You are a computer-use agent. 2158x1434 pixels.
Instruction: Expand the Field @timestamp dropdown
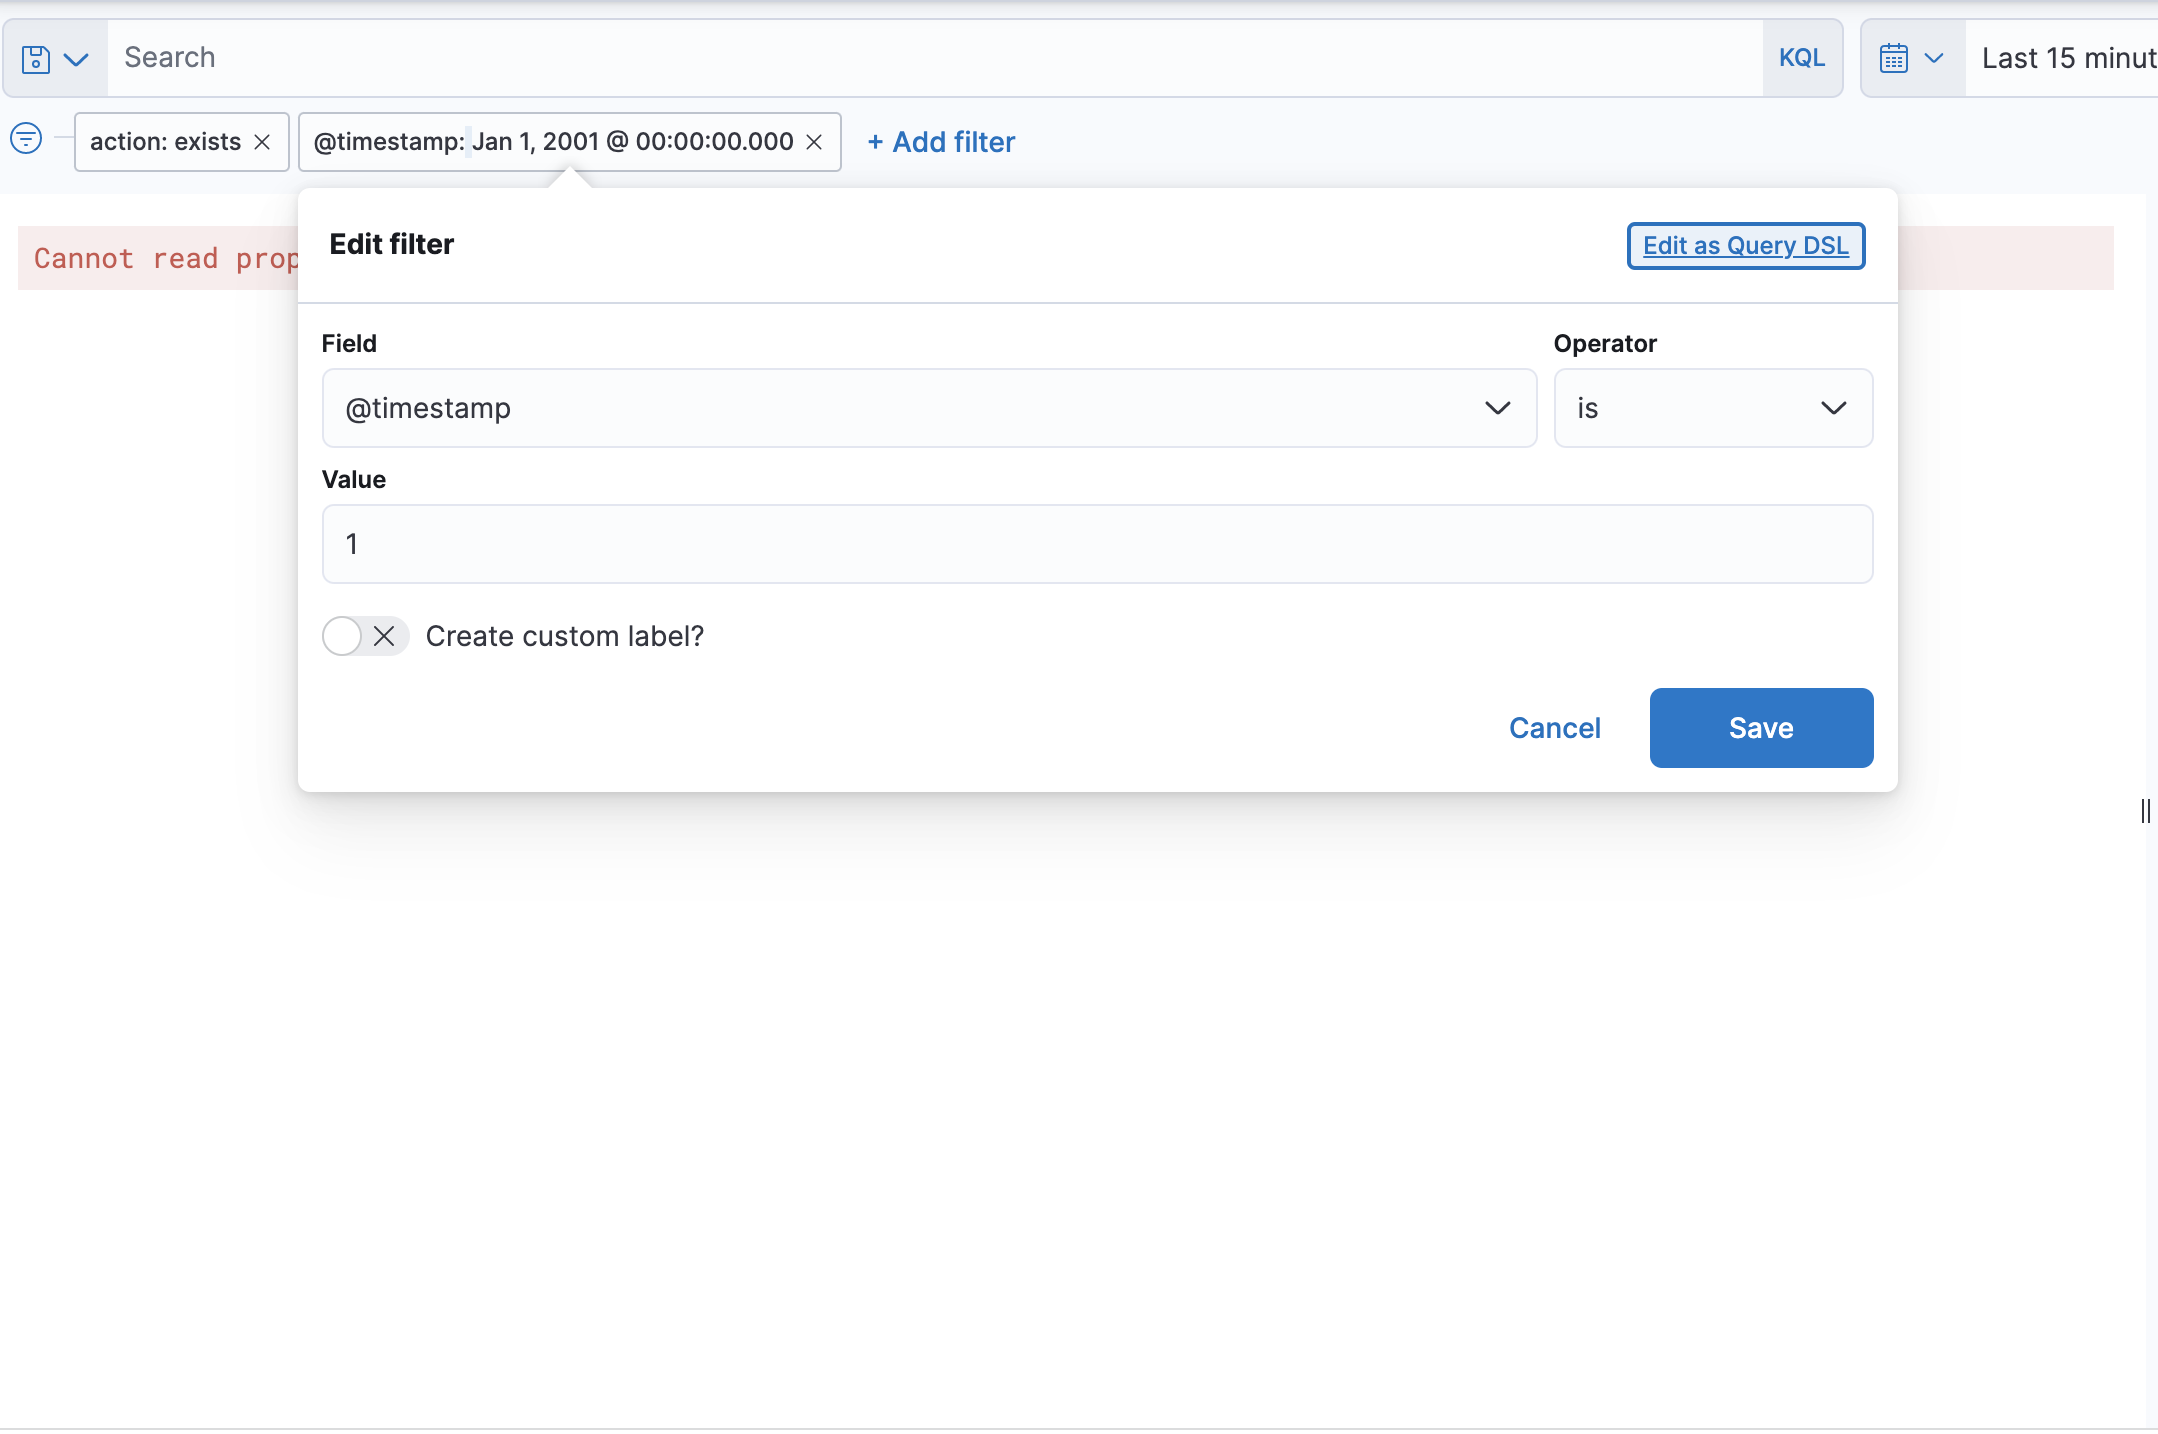(x=928, y=408)
